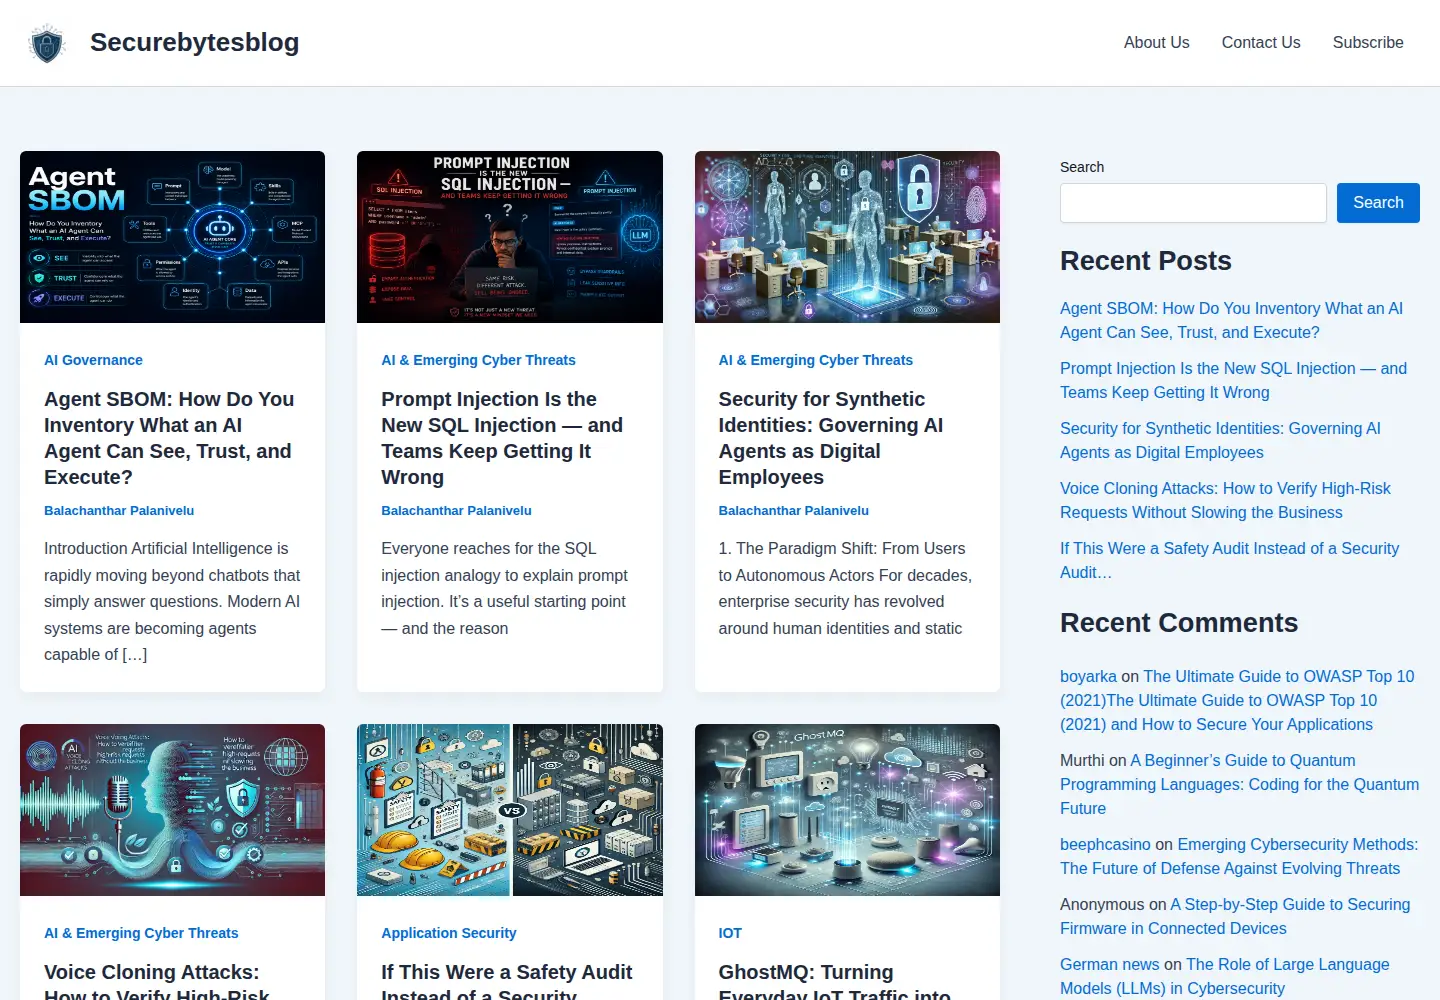Visit the German news commenter link
1440x1000 pixels.
(1109, 964)
